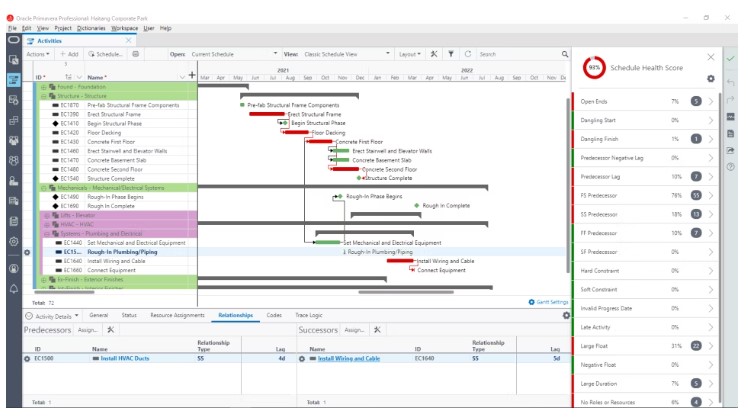The image size is (748, 420).
Task: Click the successors customize tool icon
Action: (x=377, y=330)
